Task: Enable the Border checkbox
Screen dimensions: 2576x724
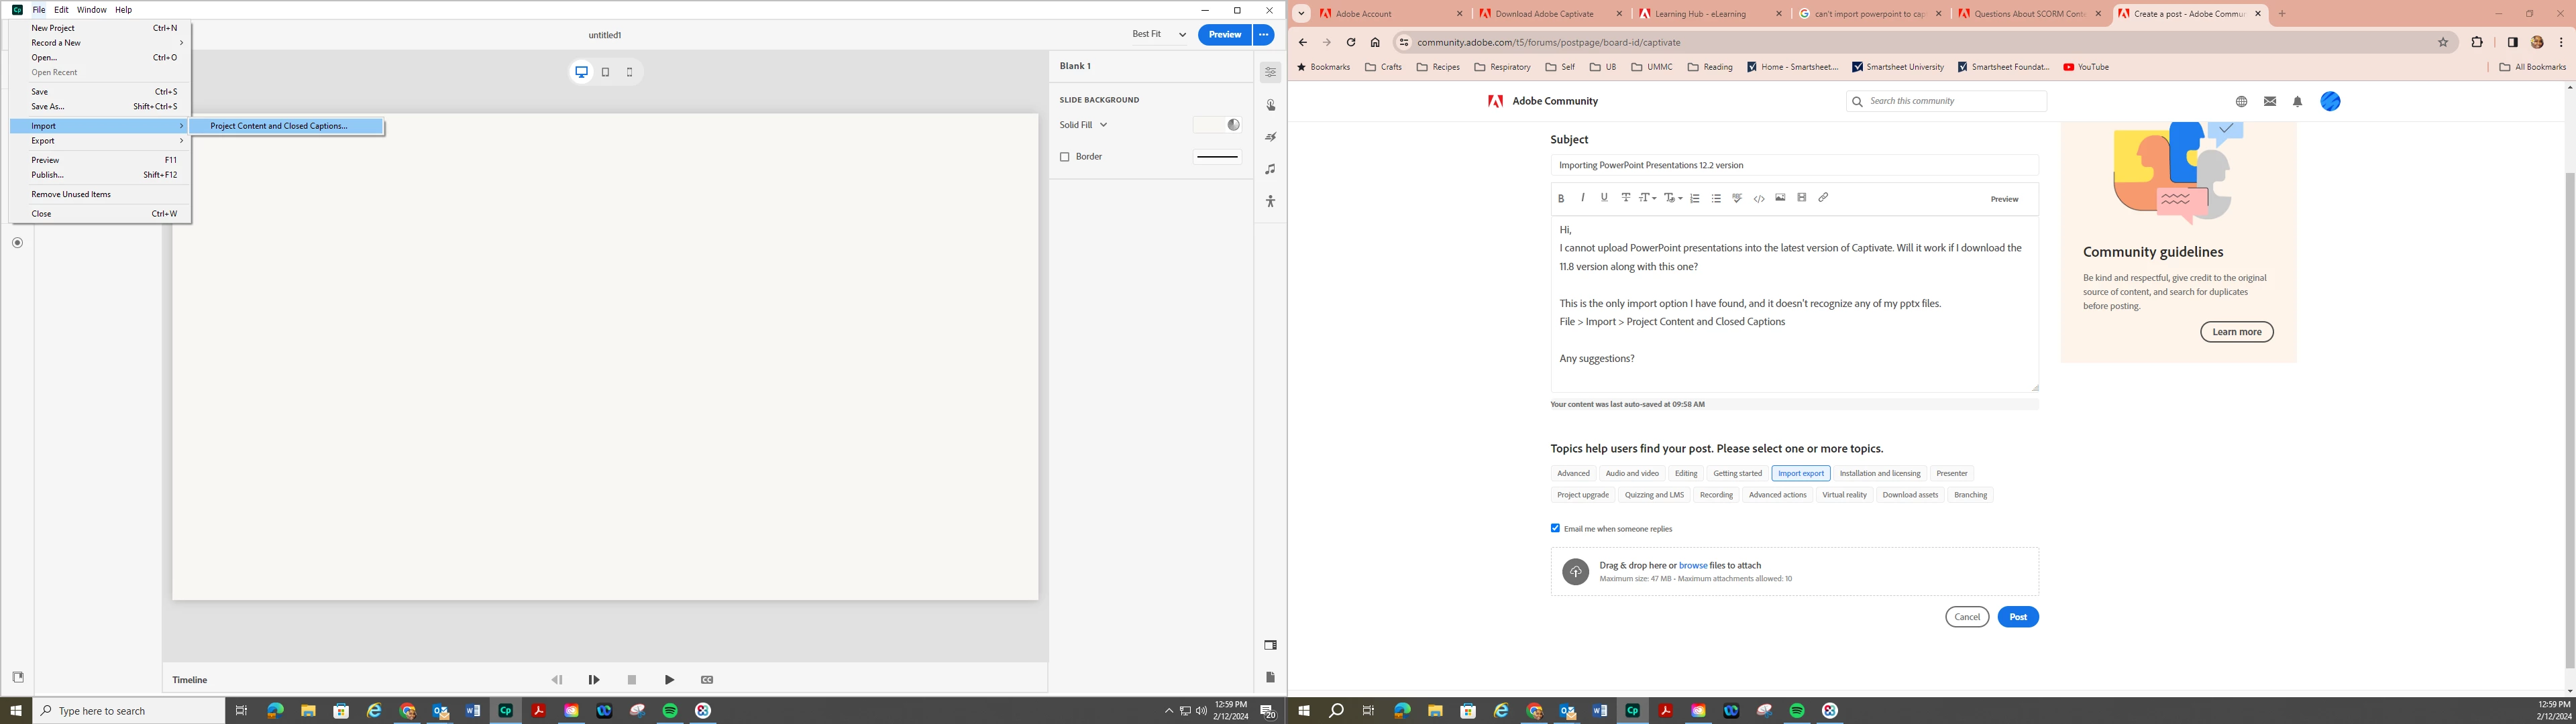Action: coord(1065,157)
